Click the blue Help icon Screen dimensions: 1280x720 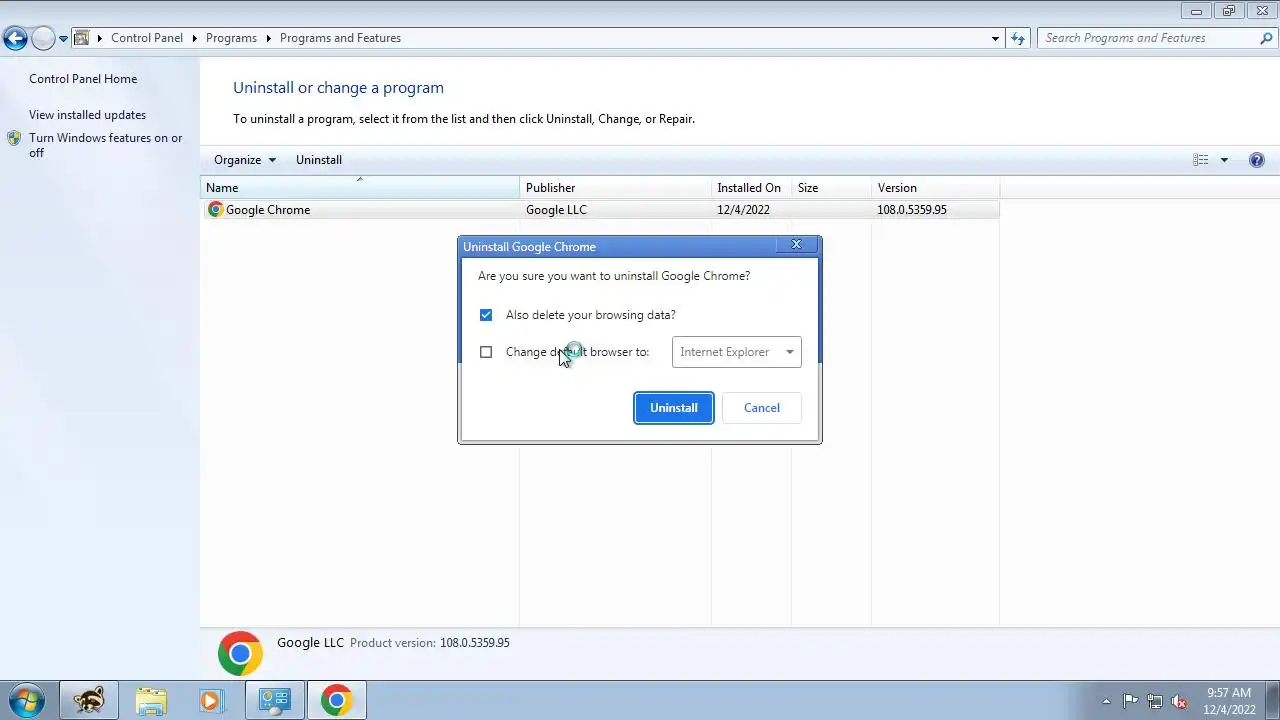point(1257,160)
